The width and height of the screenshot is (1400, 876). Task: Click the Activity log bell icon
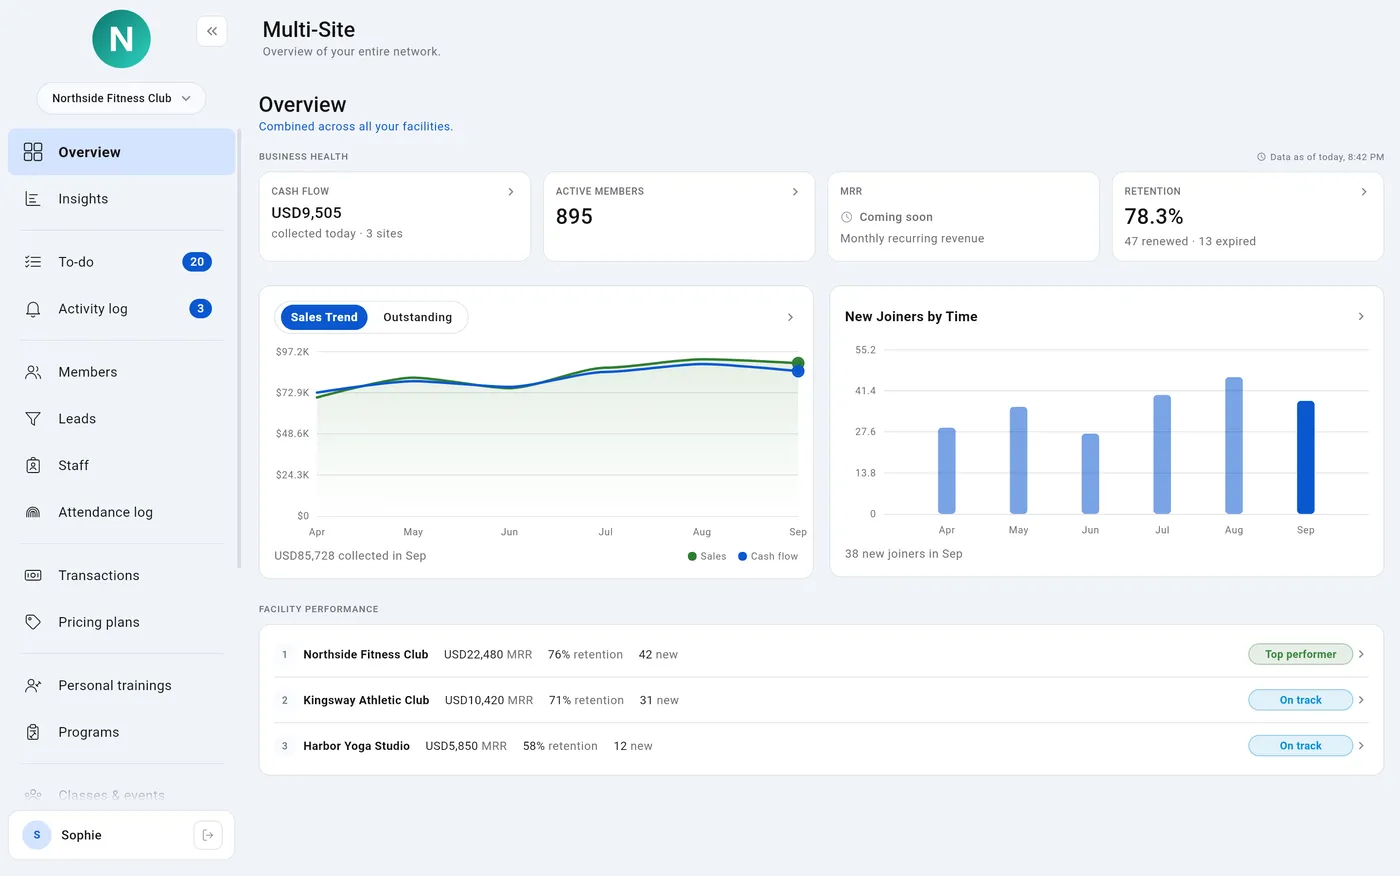33,309
